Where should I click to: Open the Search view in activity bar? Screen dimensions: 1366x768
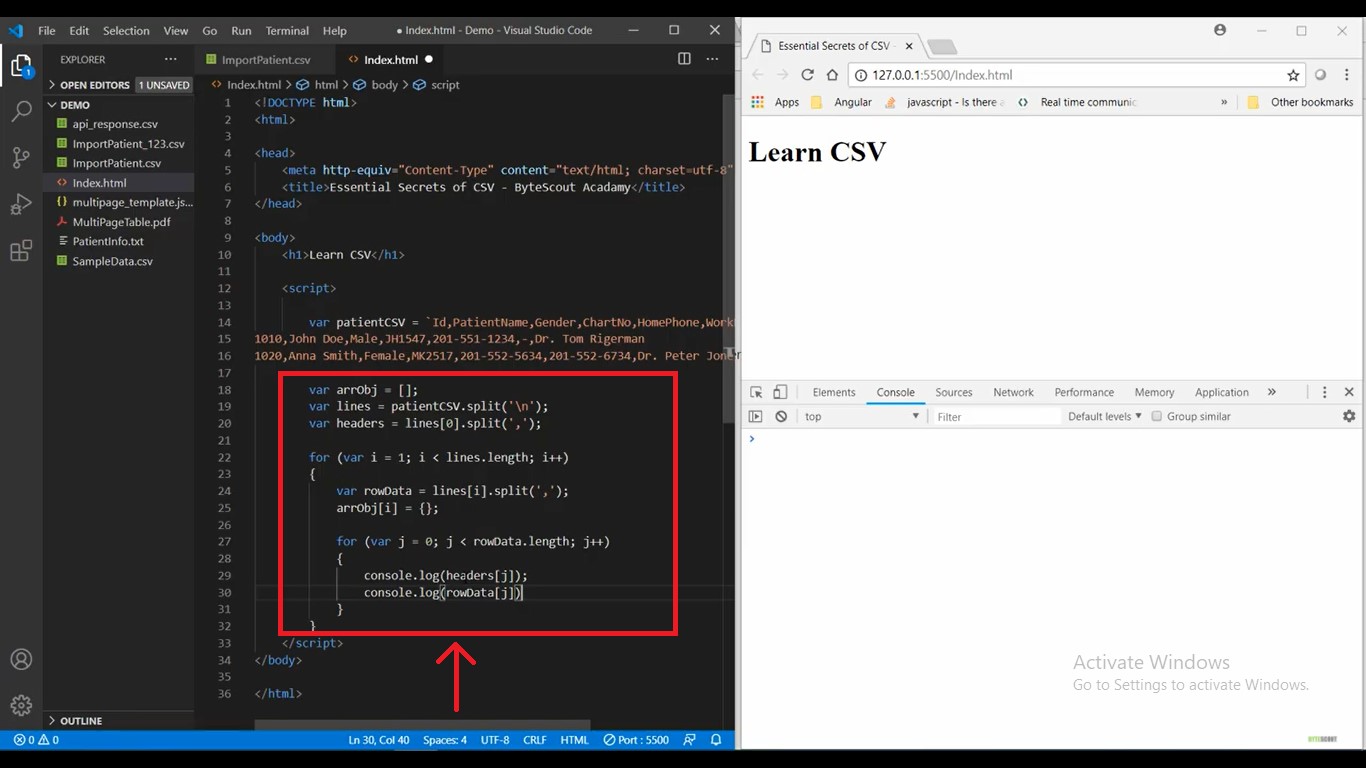coord(21,111)
